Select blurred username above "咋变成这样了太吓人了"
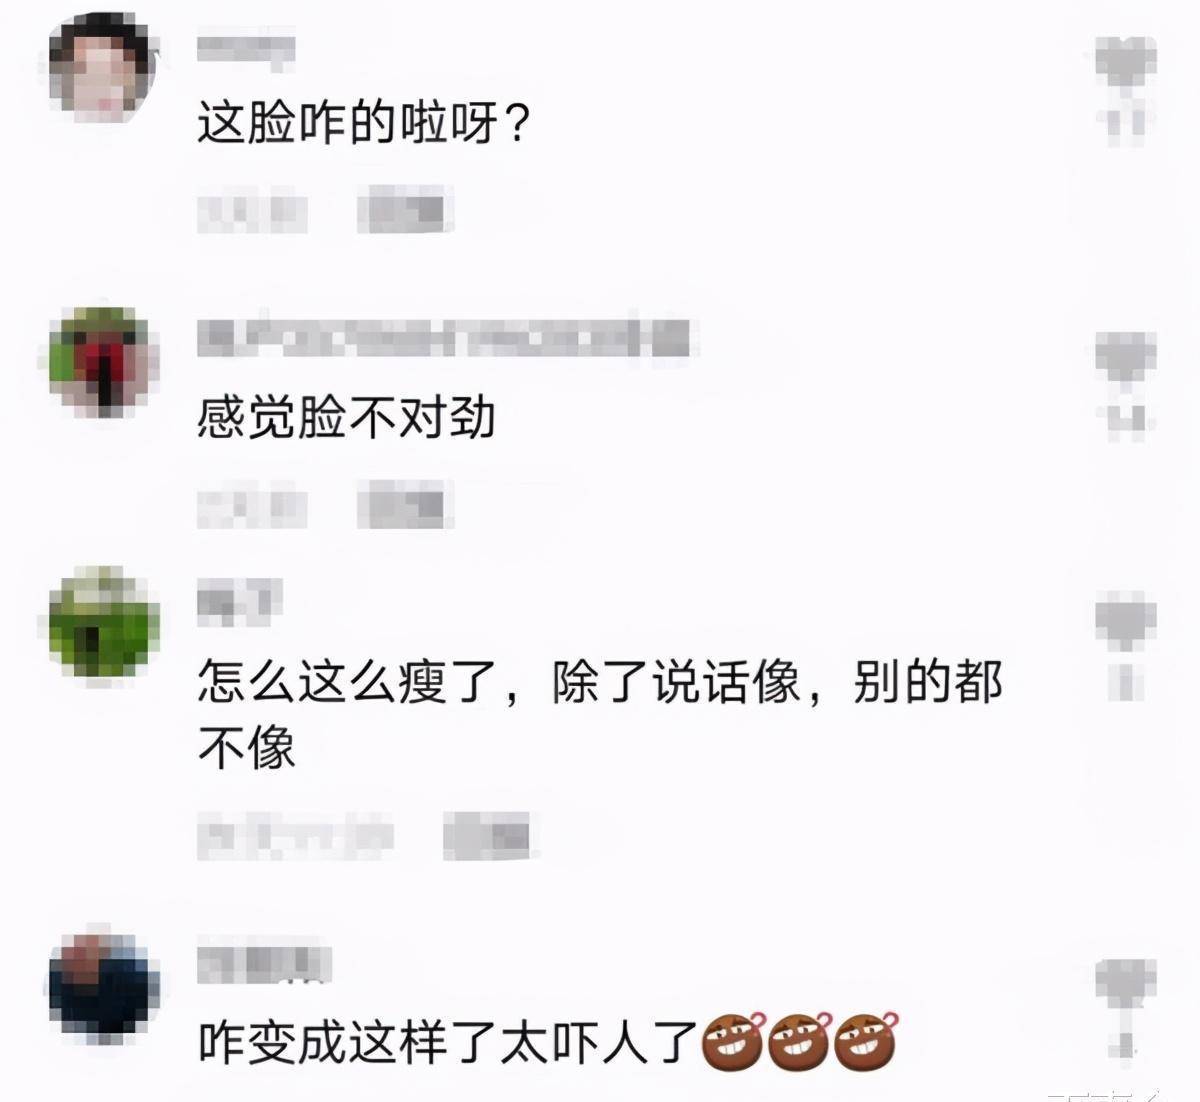This screenshot has width=1200, height=1102. [264, 962]
